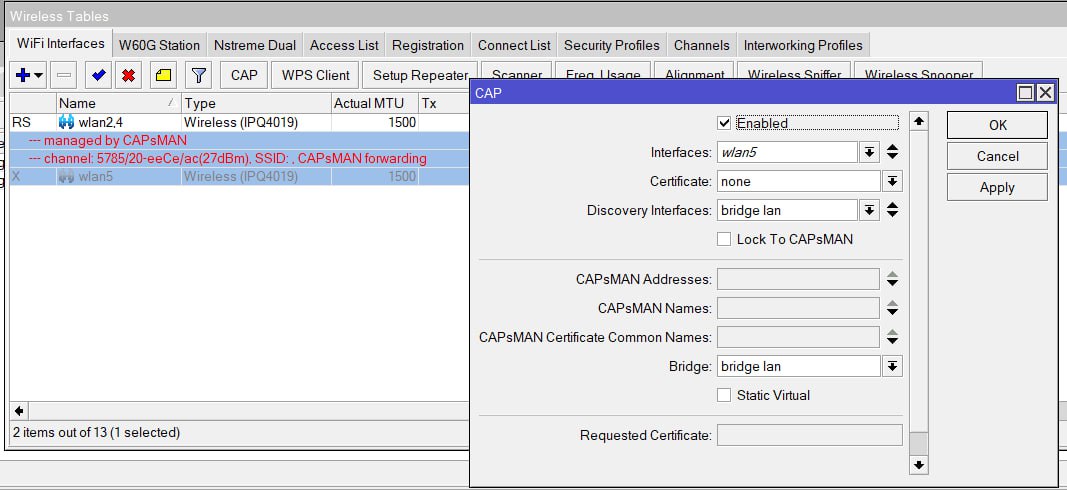Open the Add dropdown arrow next to plus
The width and height of the screenshot is (1067, 490).
point(38,76)
